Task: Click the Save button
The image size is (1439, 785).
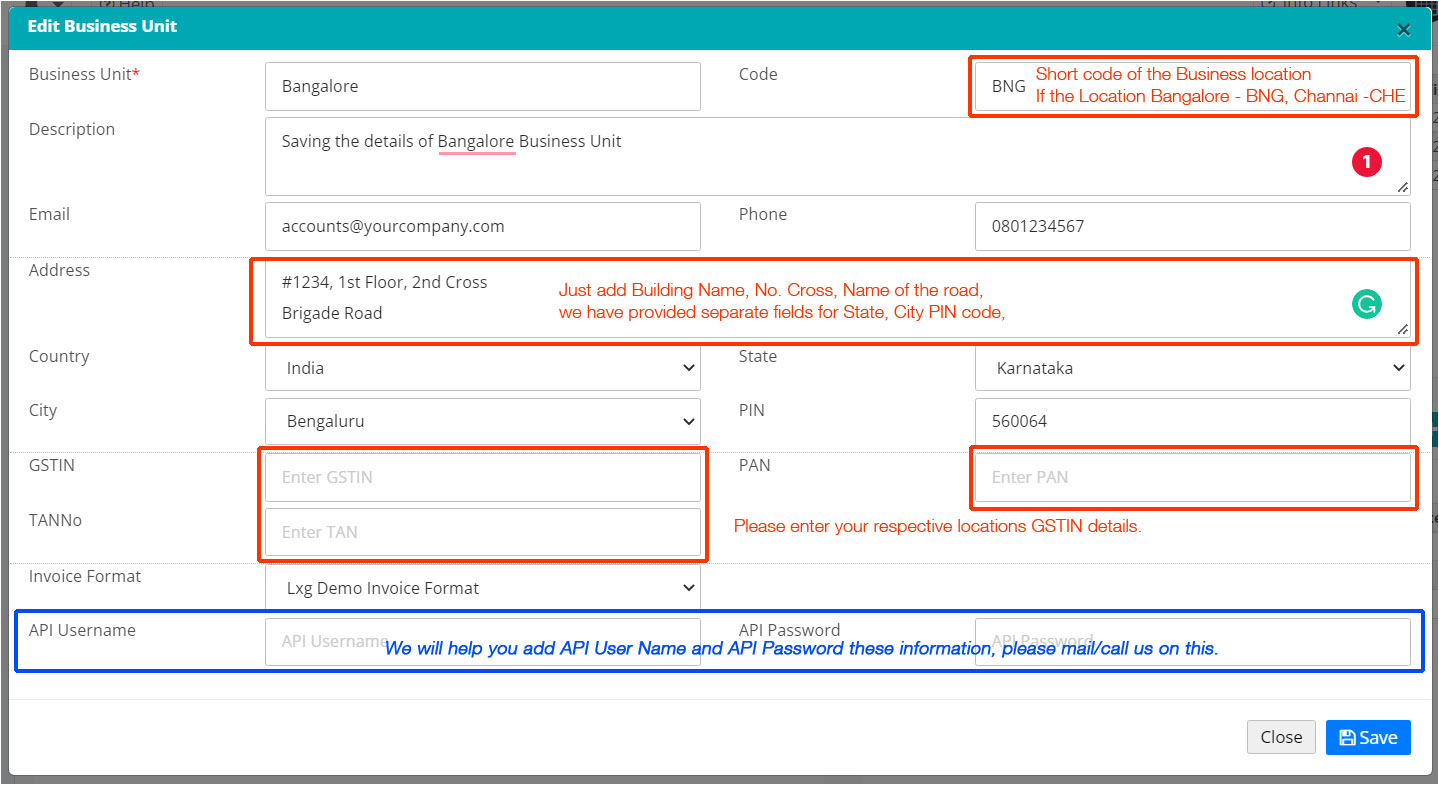Action: point(1367,737)
